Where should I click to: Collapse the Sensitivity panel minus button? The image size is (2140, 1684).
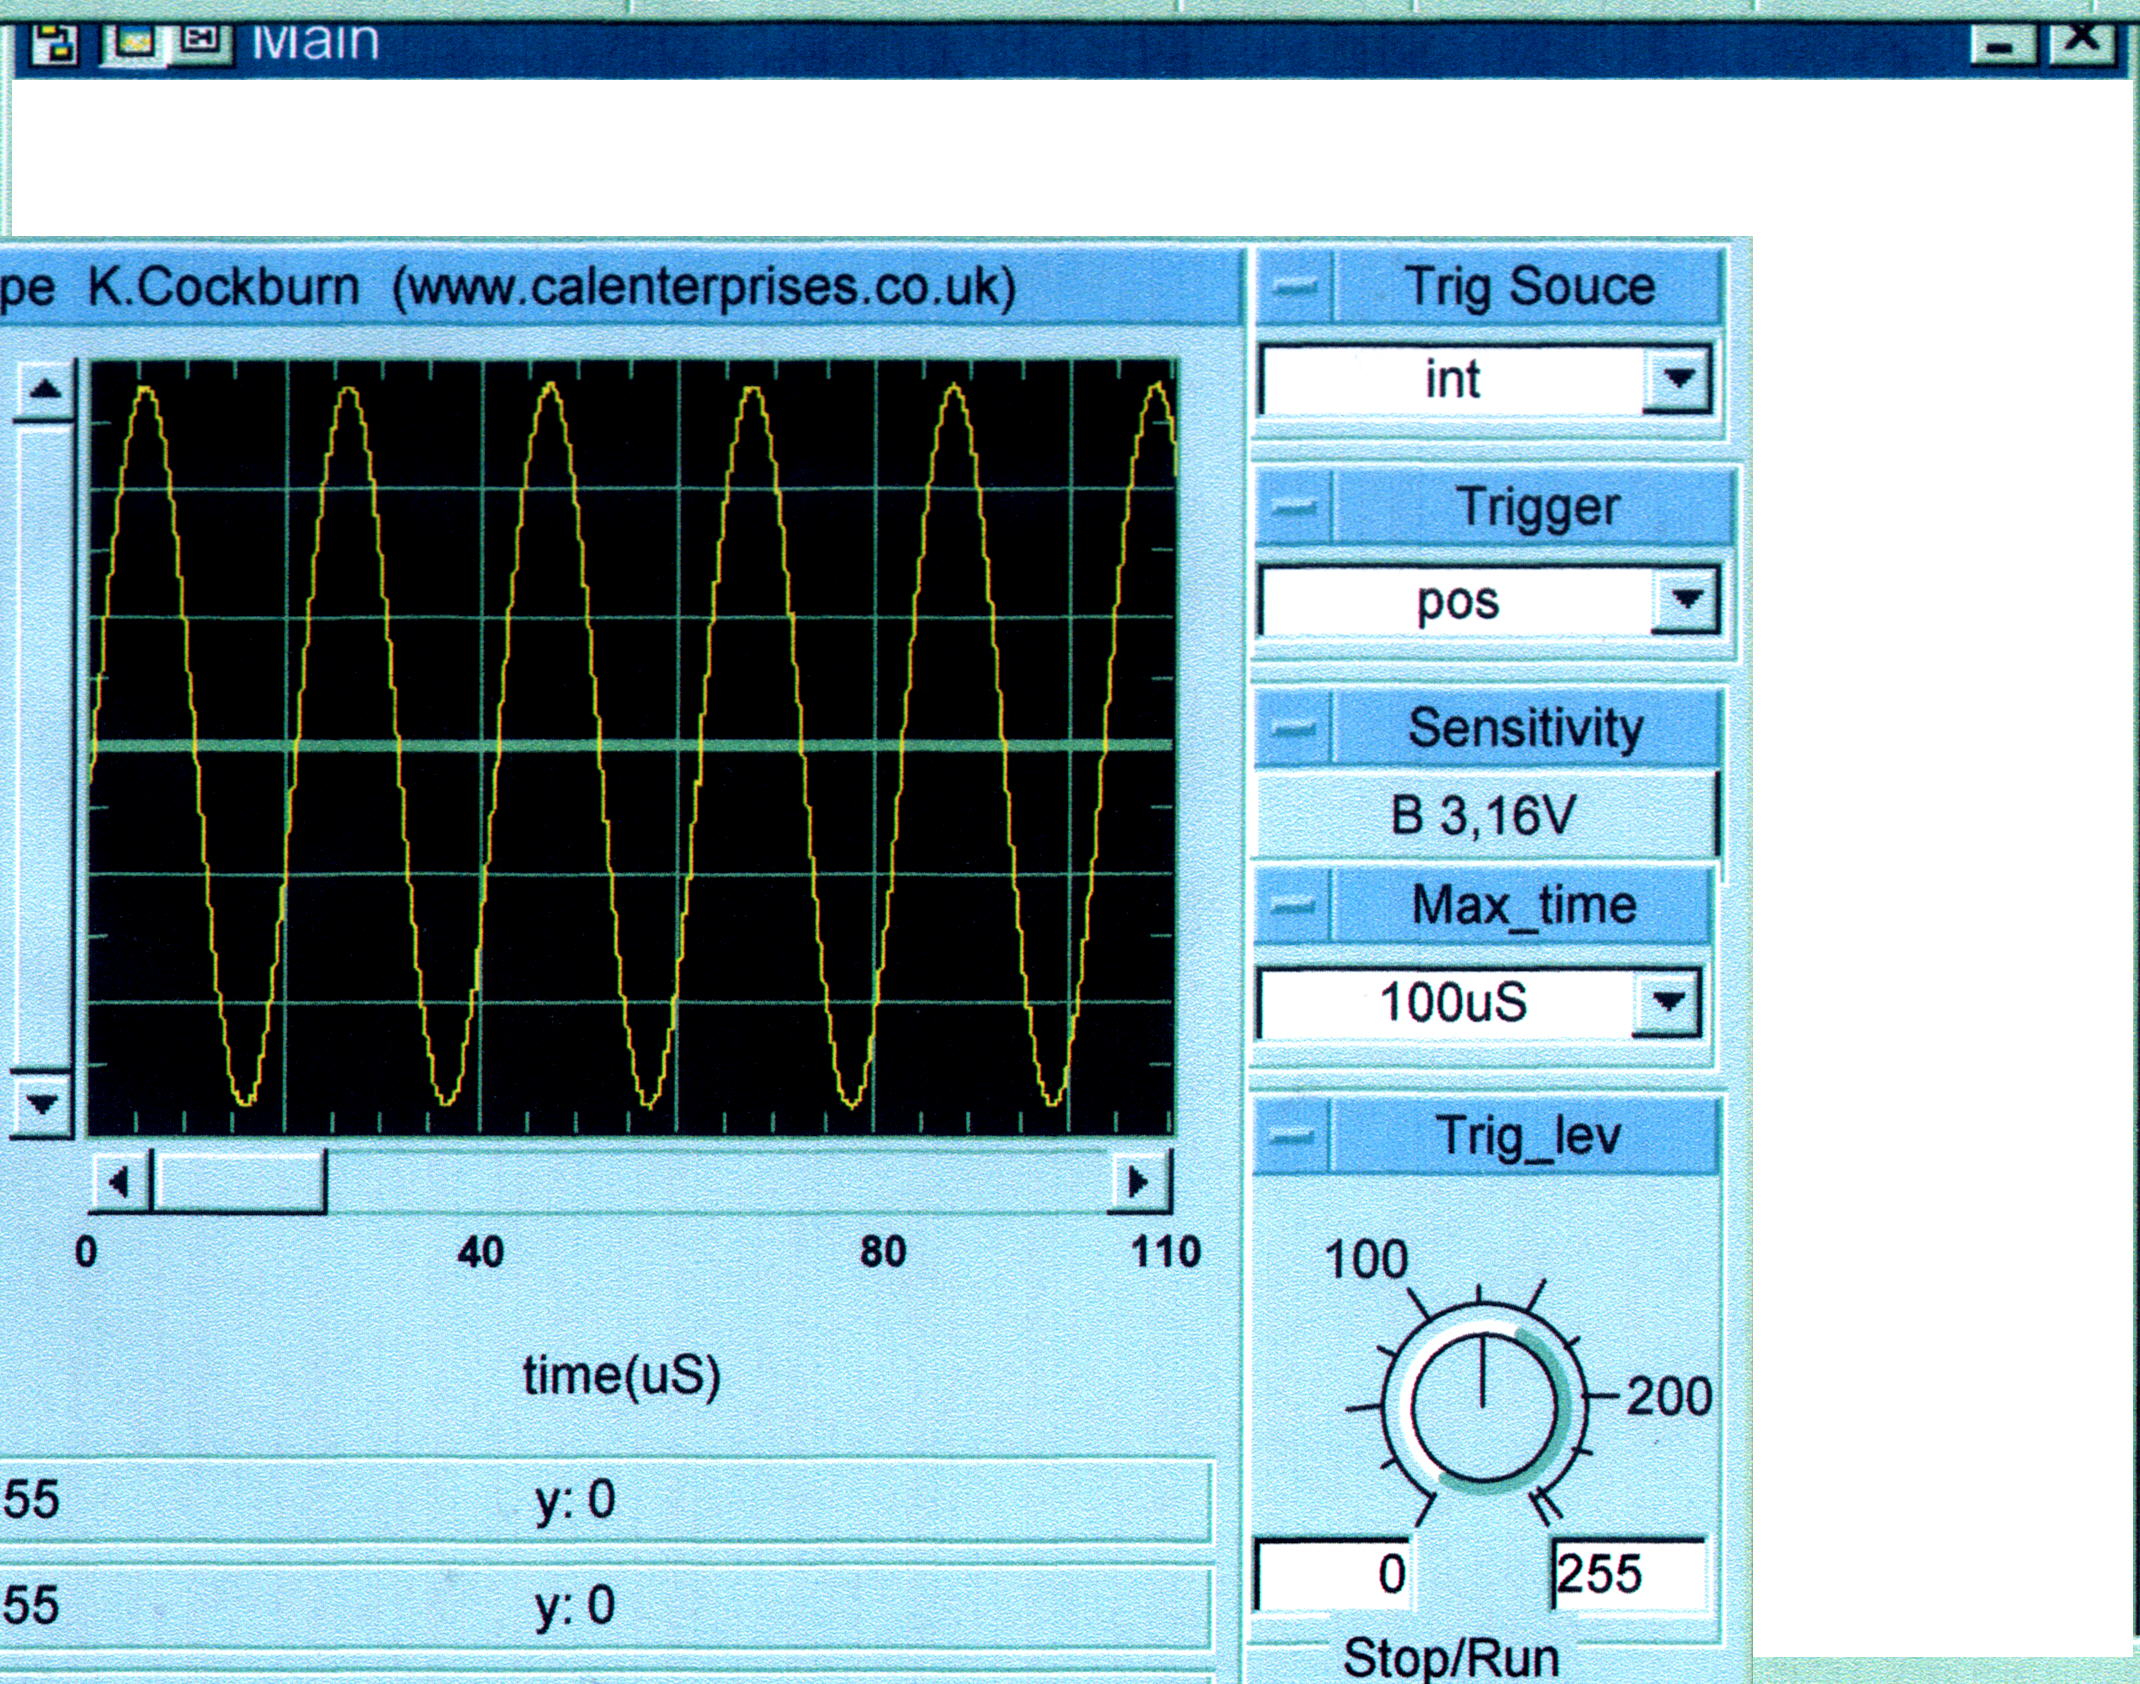click(1296, 727)
